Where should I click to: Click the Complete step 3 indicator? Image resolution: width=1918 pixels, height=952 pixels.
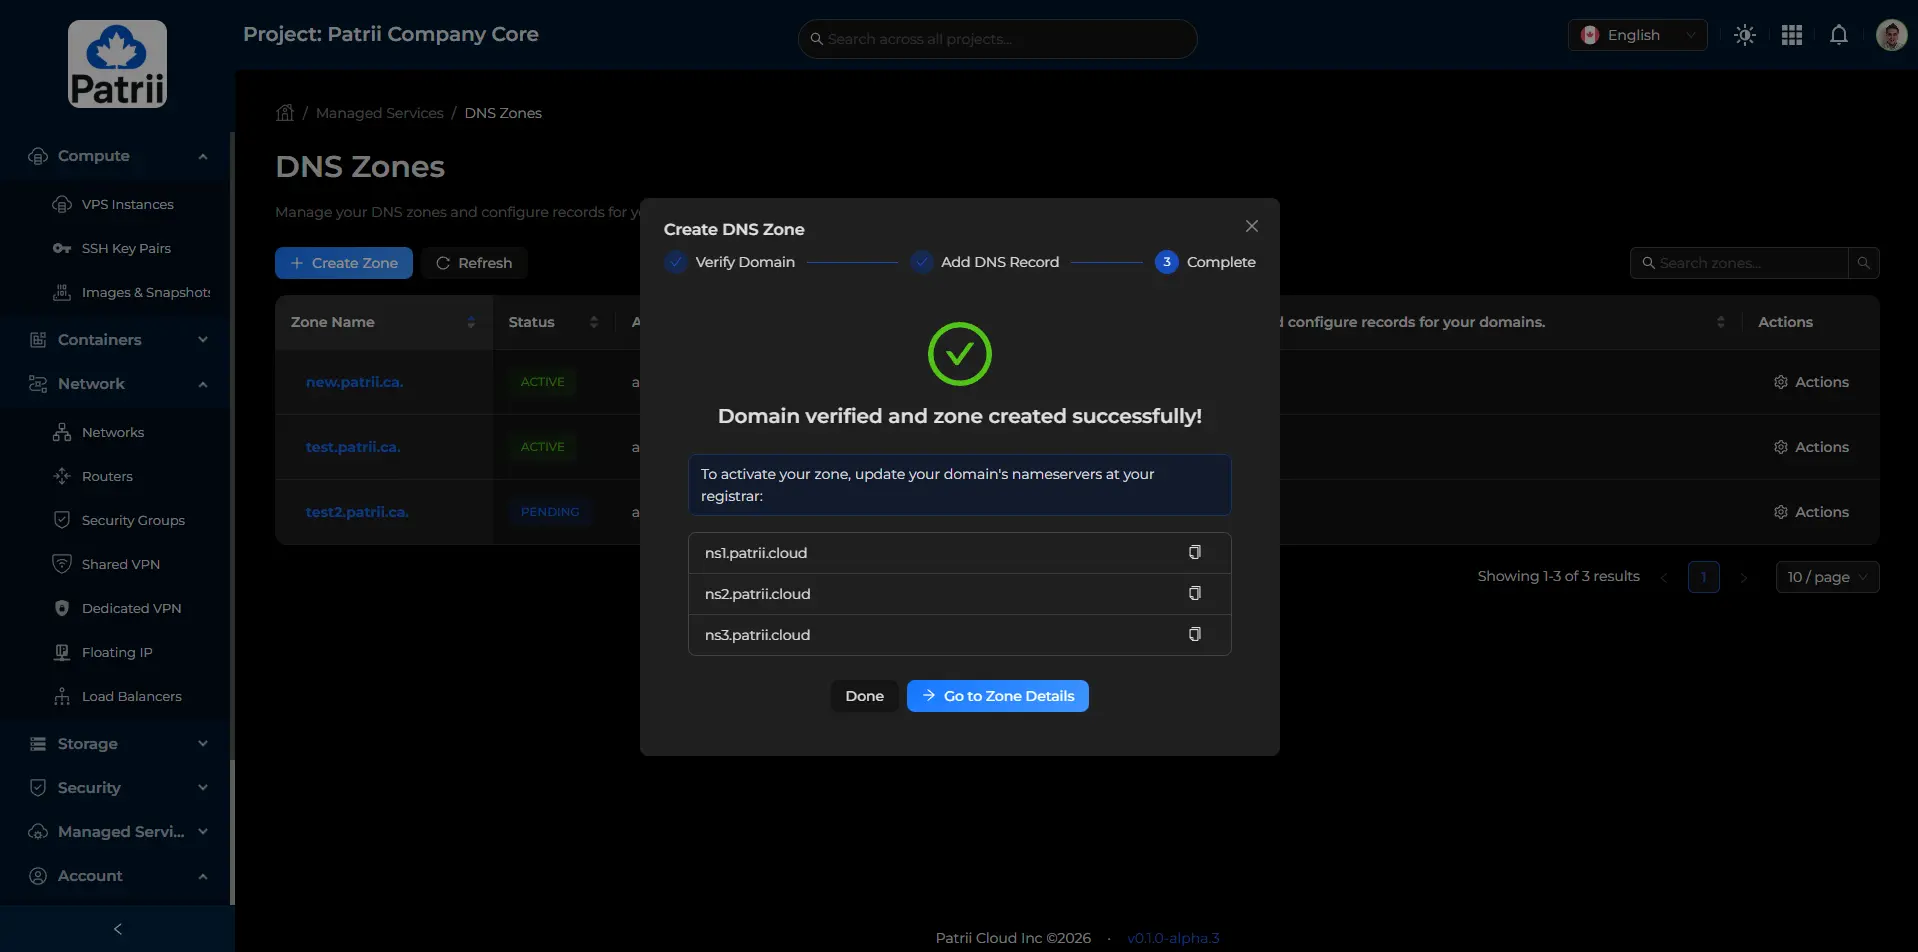point(1166,262)
